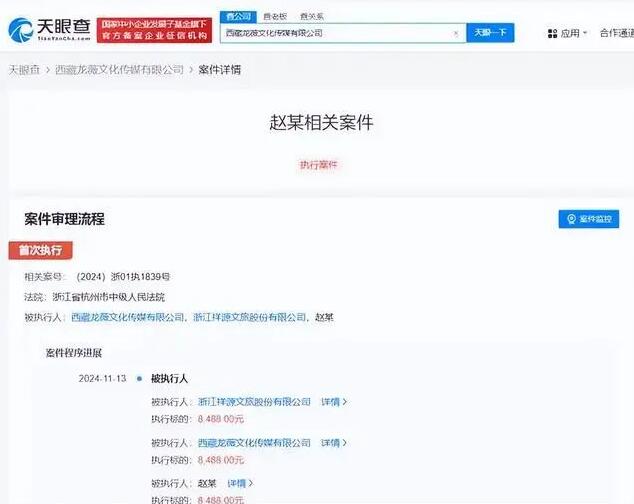Viewport: 634px width, 504px height.
Task: View 详情 for 赵某 entry
Action: click(x=240, y=483)
